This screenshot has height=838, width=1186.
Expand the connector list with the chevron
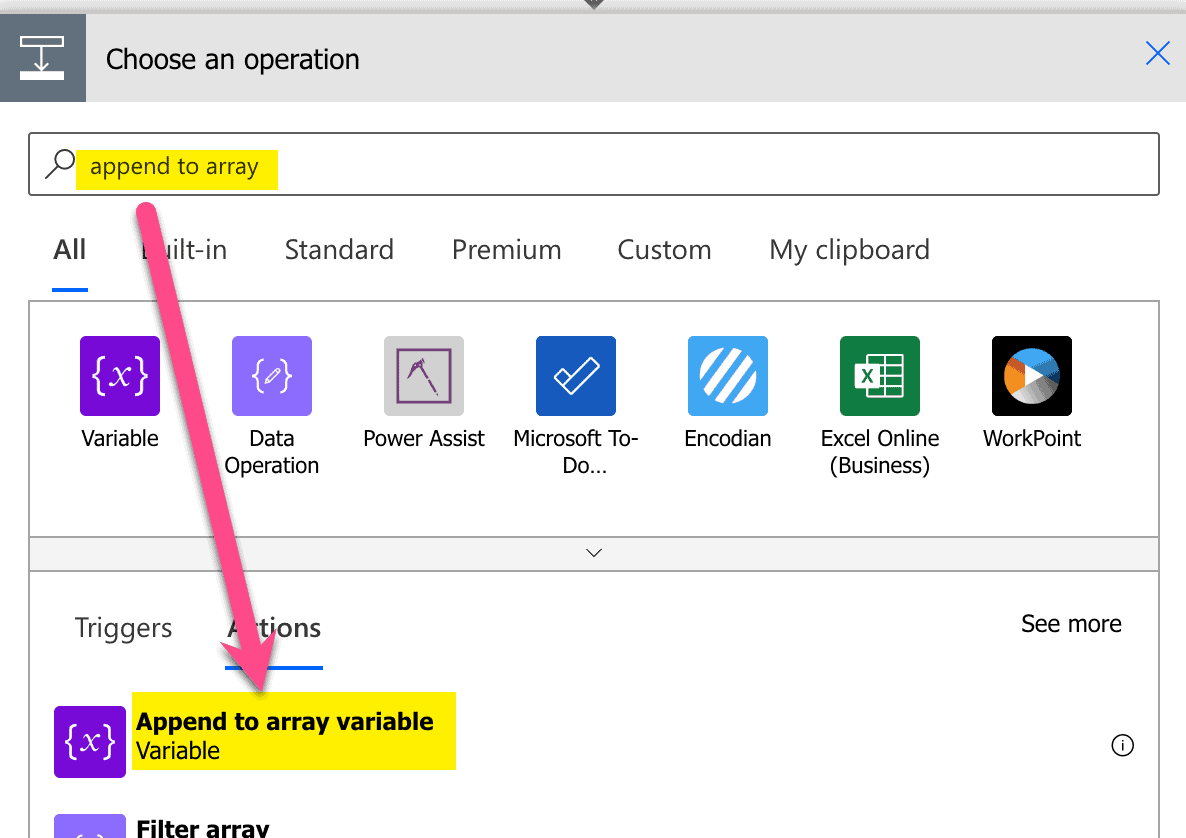click(x=593, y=552)
